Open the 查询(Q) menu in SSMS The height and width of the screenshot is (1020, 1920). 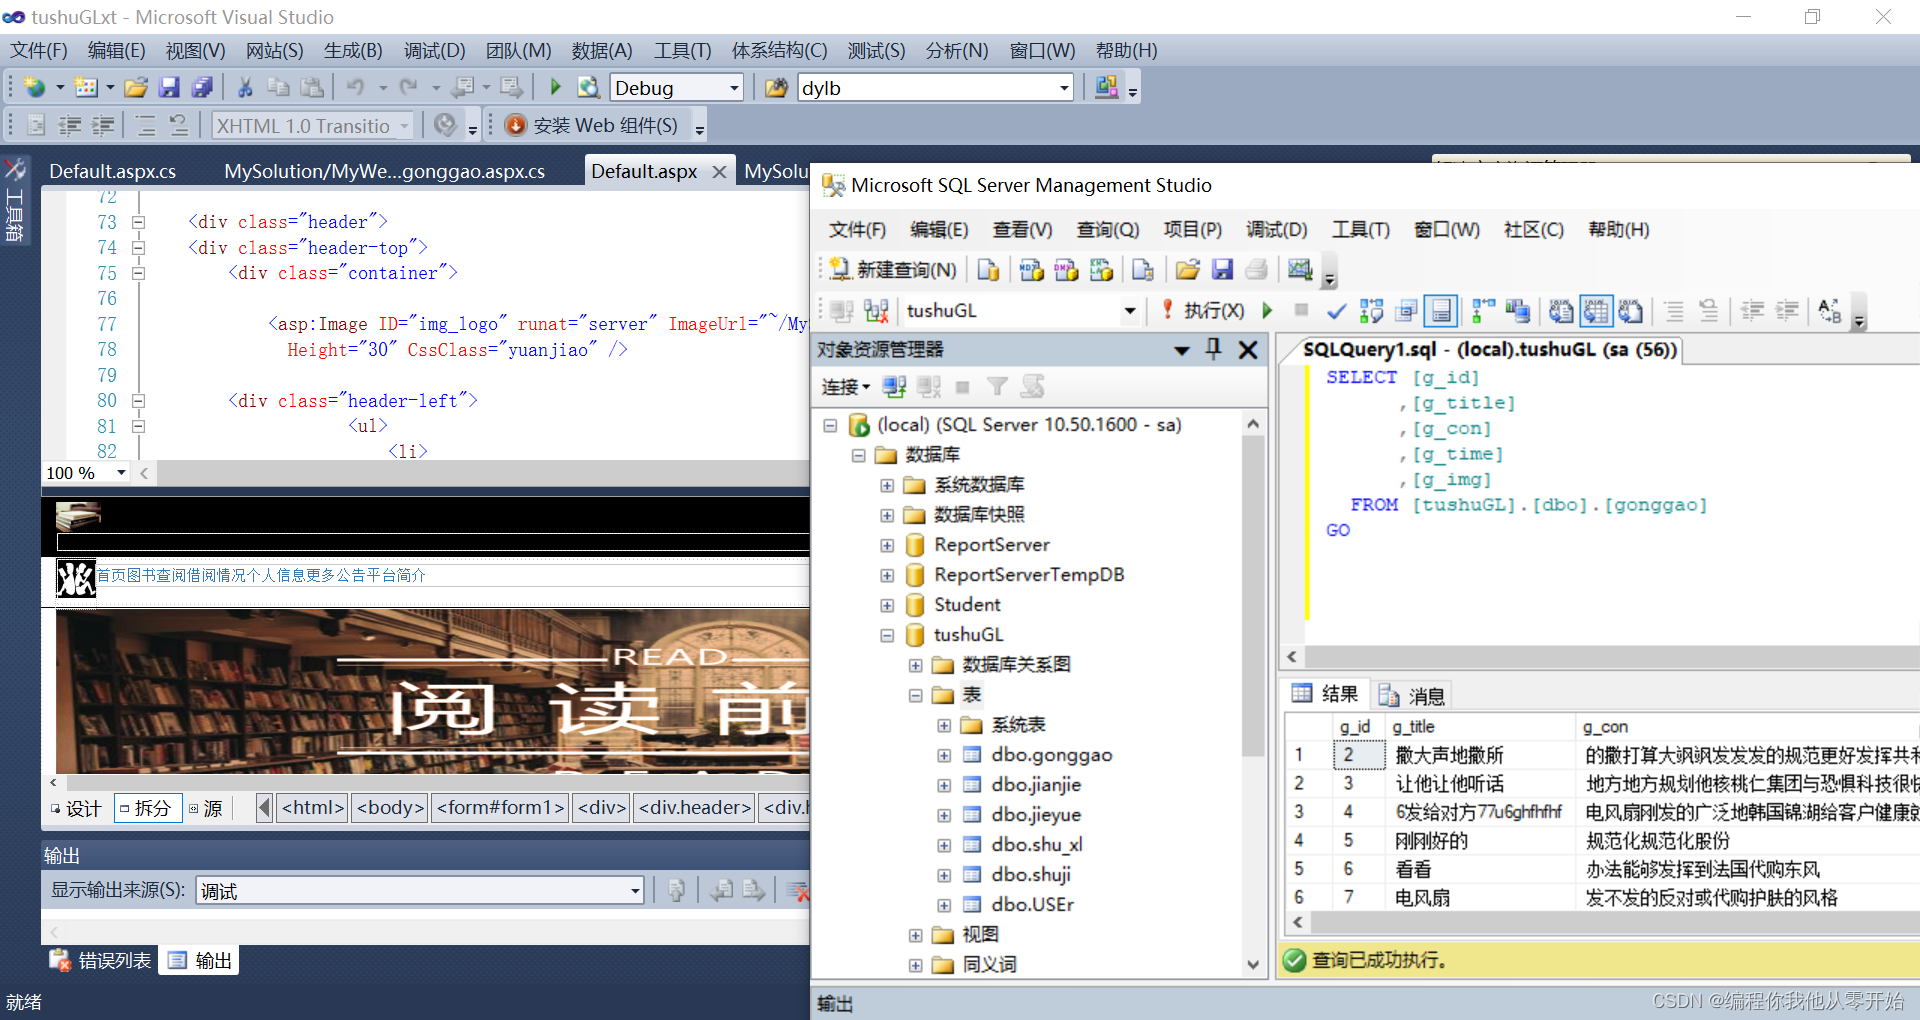pyautogui.click(x=1106, y=229)
